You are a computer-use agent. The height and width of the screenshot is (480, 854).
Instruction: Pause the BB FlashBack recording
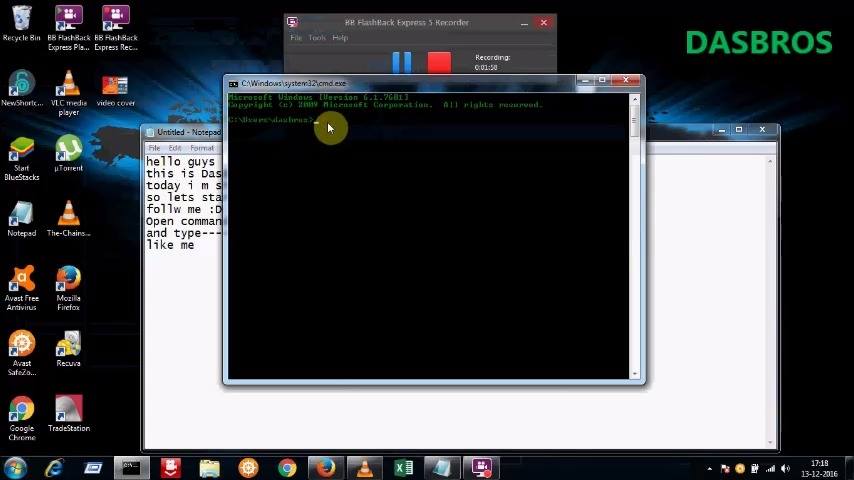(402, 62)
